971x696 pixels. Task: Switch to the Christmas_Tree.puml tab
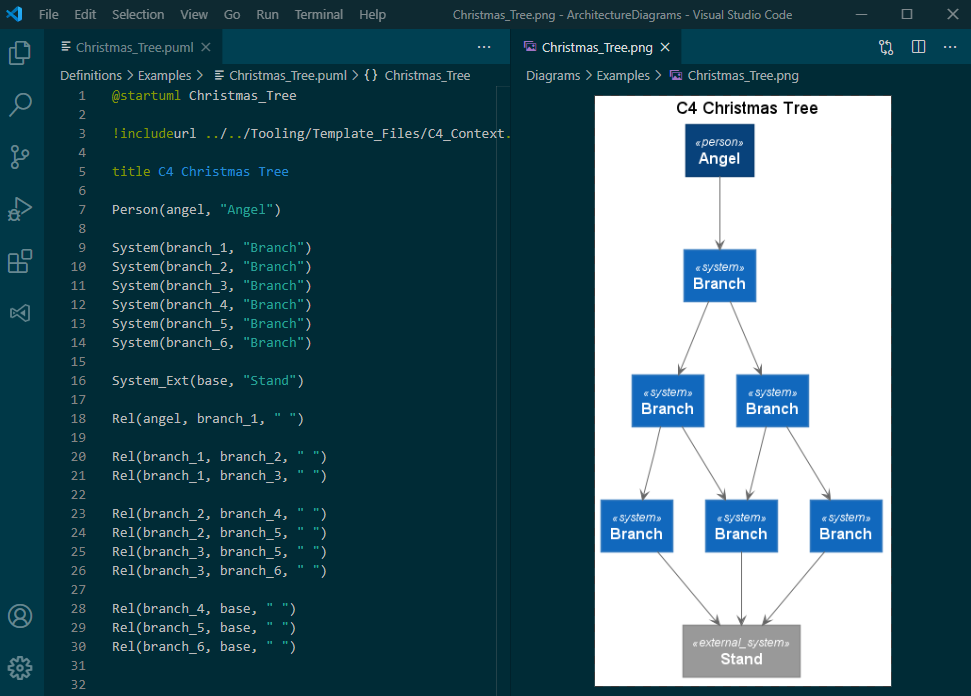pos(135,47)
